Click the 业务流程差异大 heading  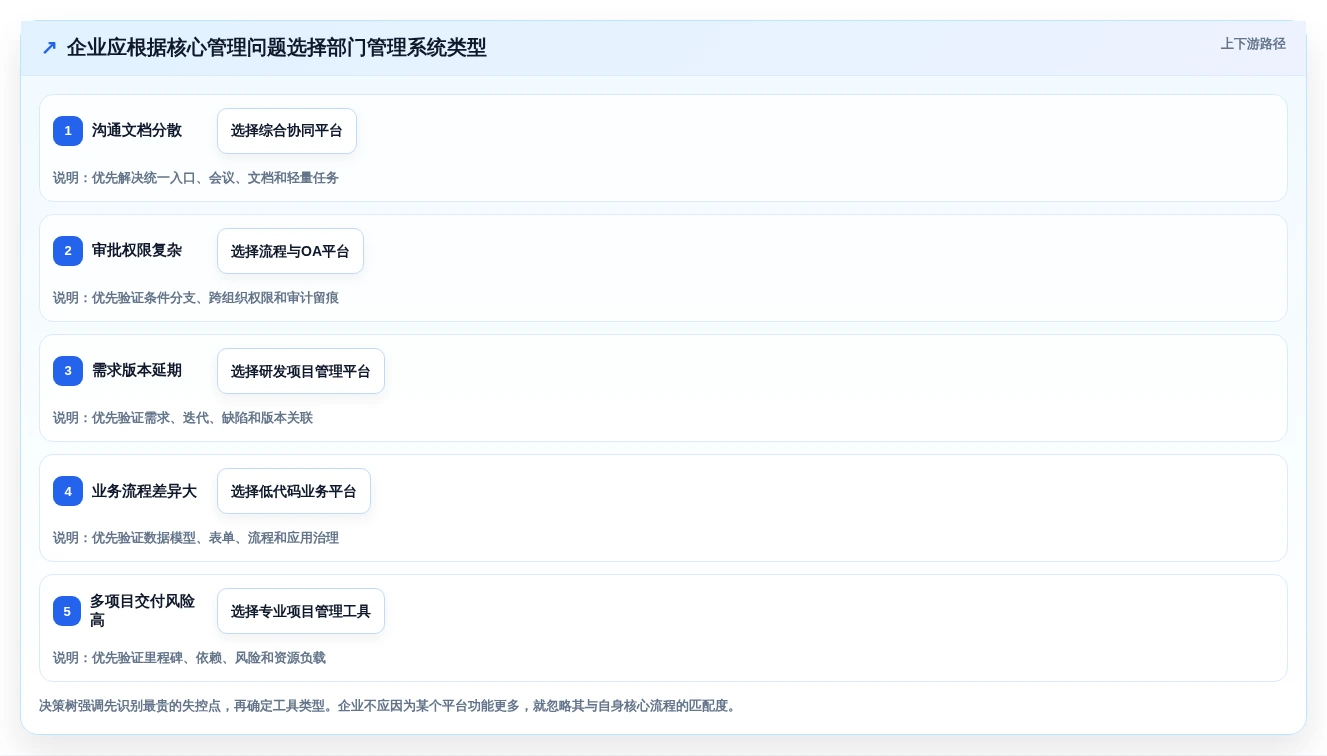tap(144, 491)
